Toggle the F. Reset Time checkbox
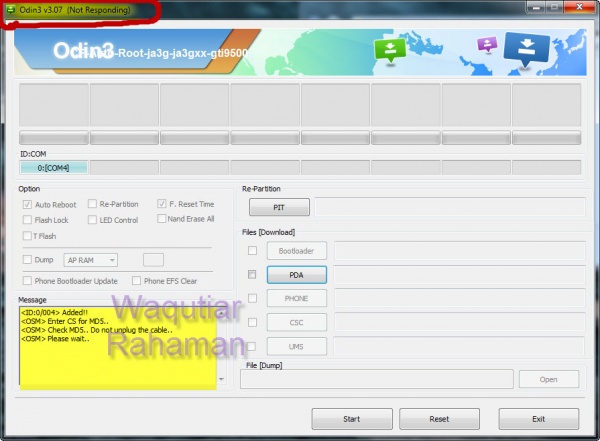Image resolution: width=600 pixels, height=441 pixels. [x=161, y=204]
